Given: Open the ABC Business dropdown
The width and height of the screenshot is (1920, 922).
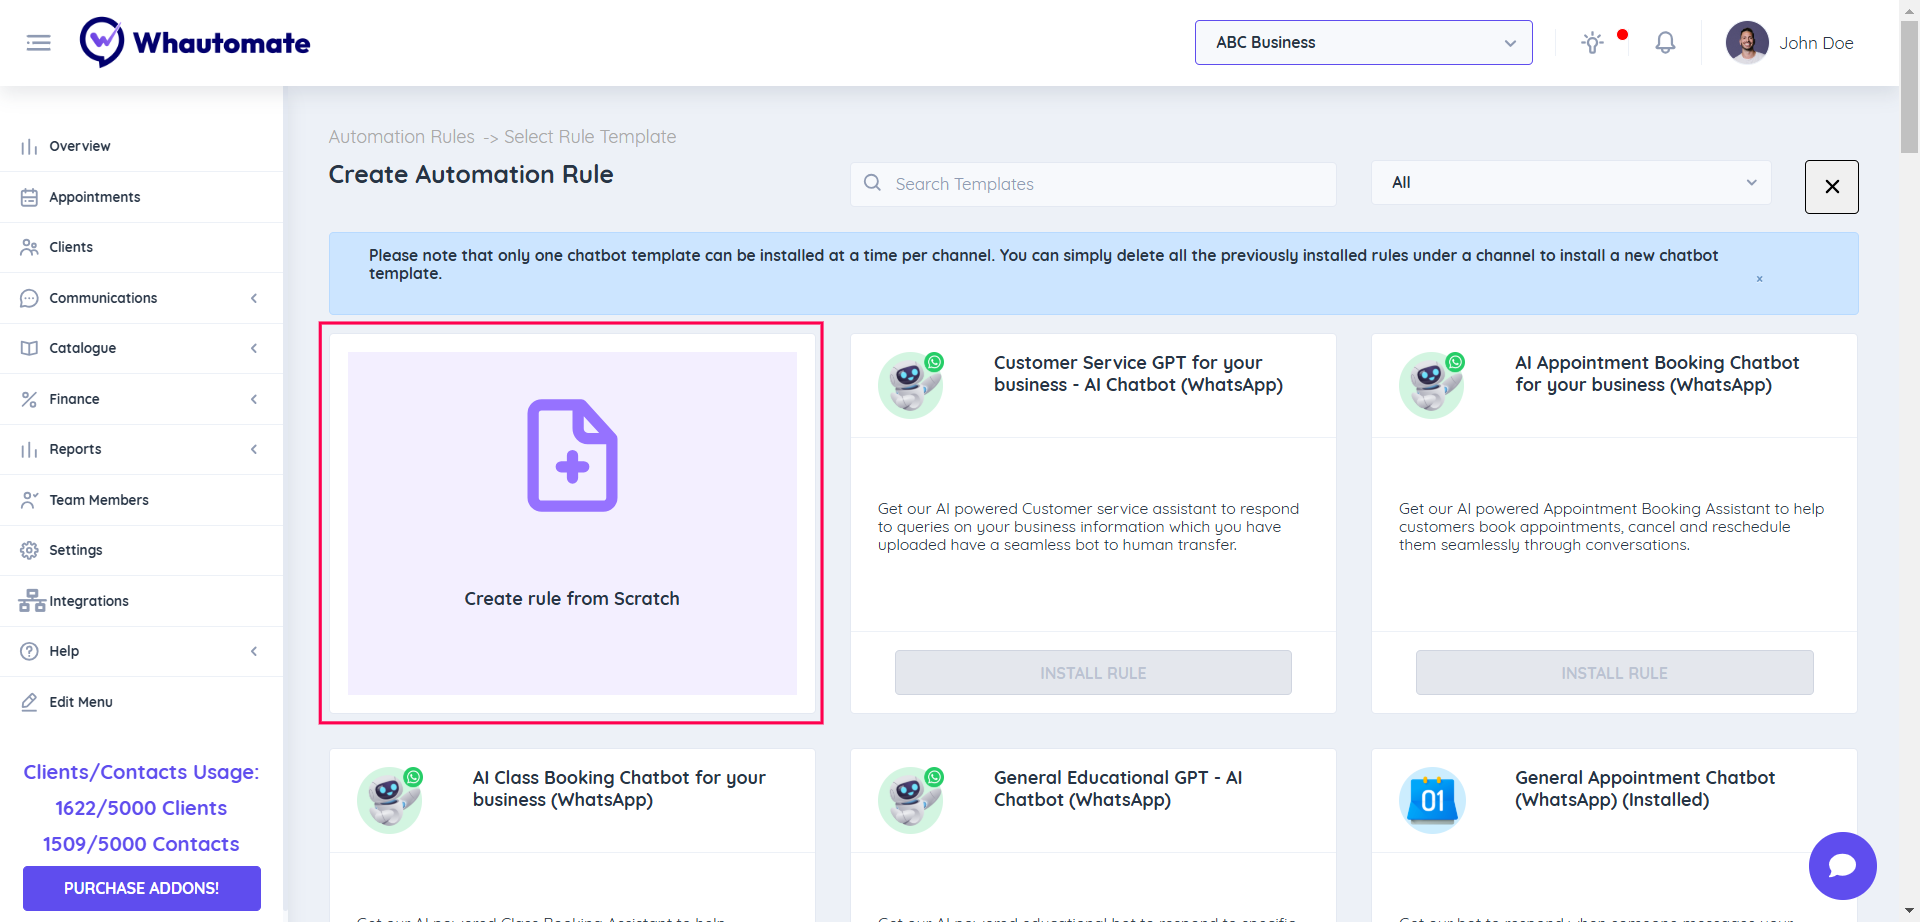Looking at the screenshot, I should tap(1363, 43).
